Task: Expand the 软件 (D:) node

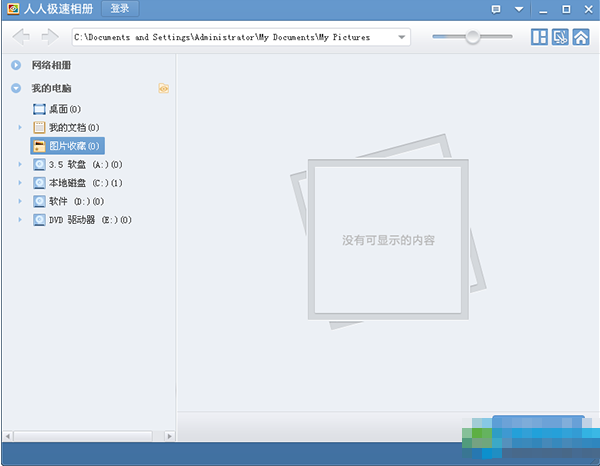Action: (x=20, y=201)
